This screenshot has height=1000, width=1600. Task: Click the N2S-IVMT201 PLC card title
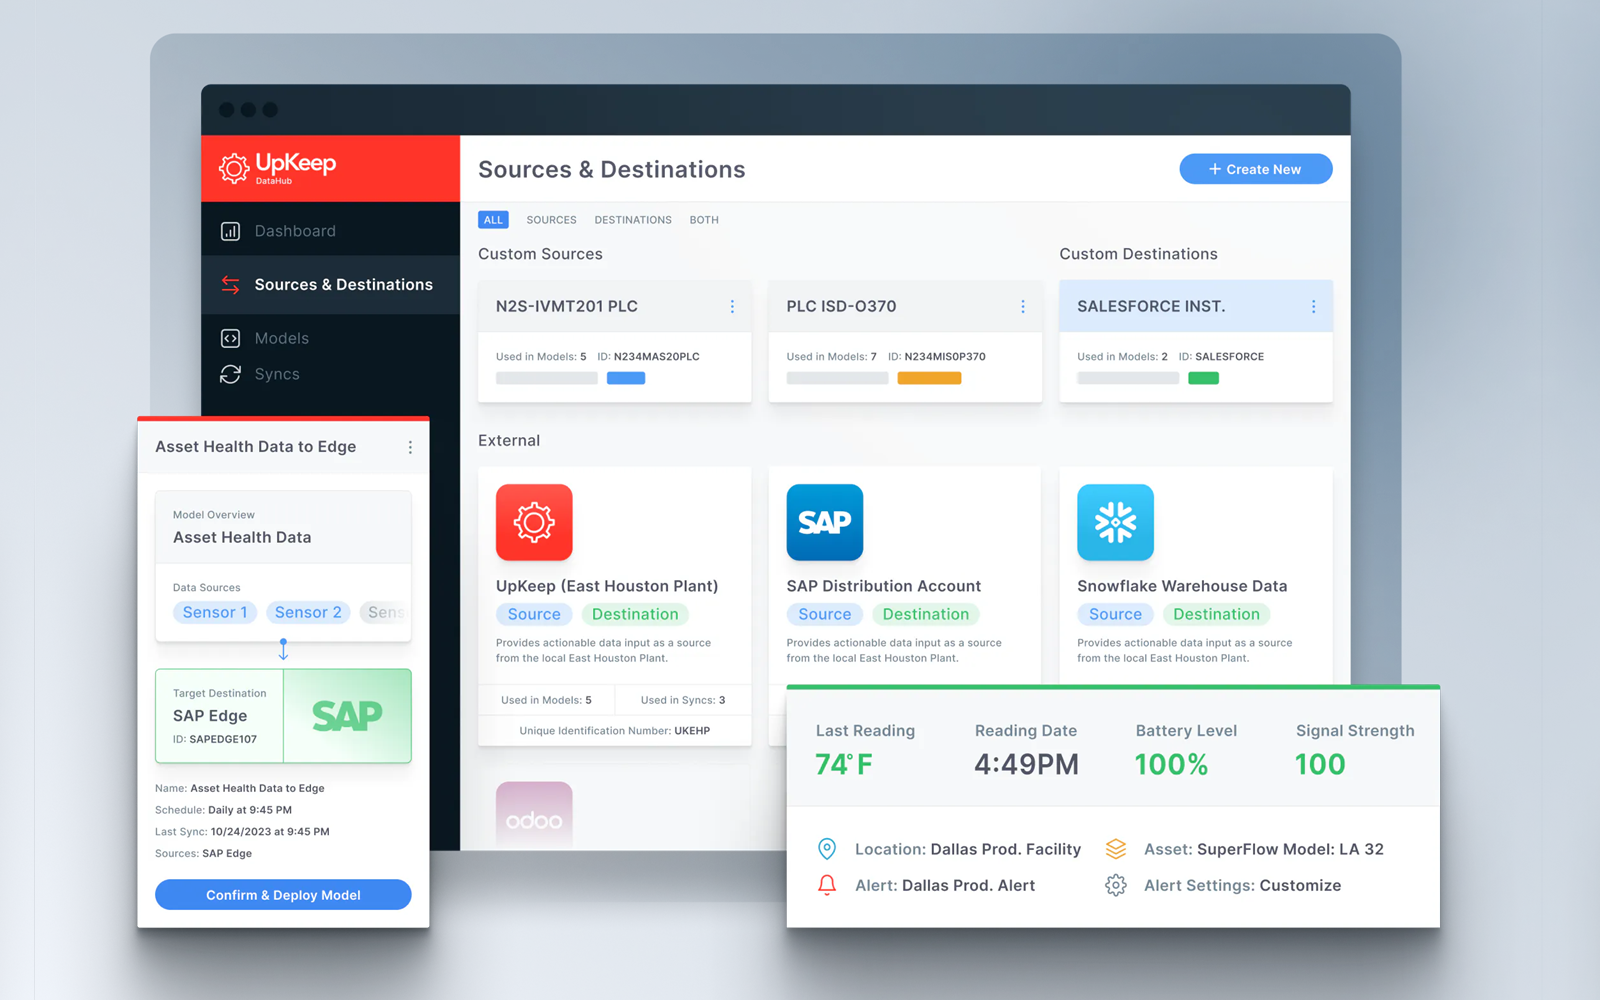(567, 307)
